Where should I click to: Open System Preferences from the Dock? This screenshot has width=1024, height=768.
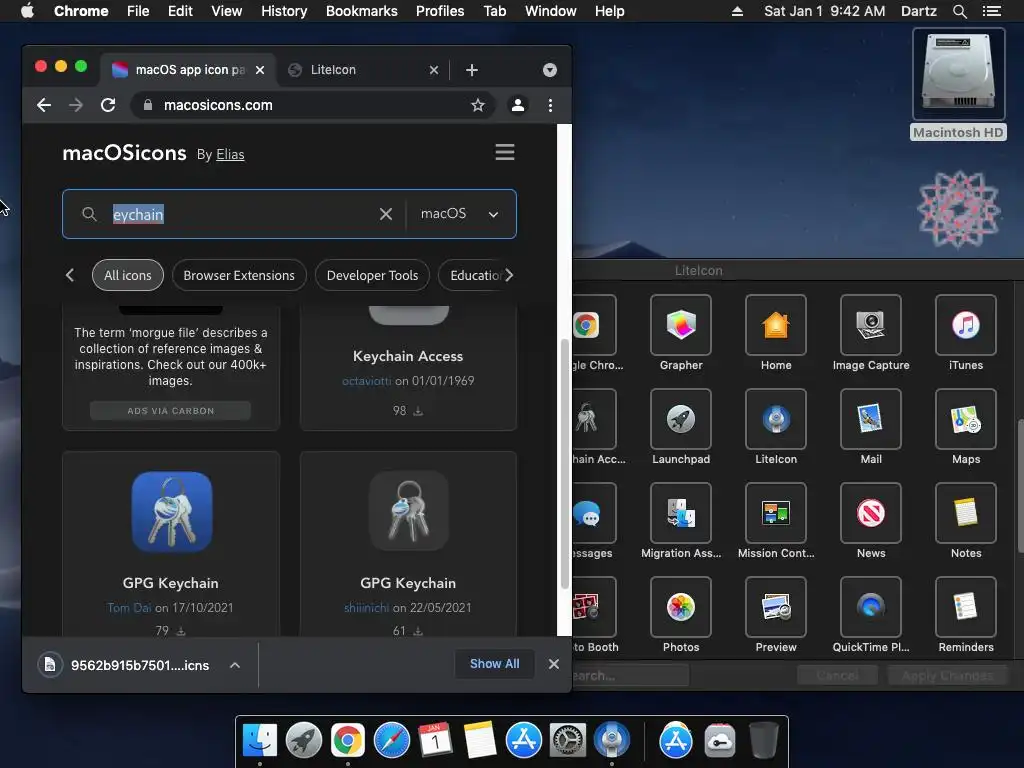pyautogui.click(x=568, y=741)
